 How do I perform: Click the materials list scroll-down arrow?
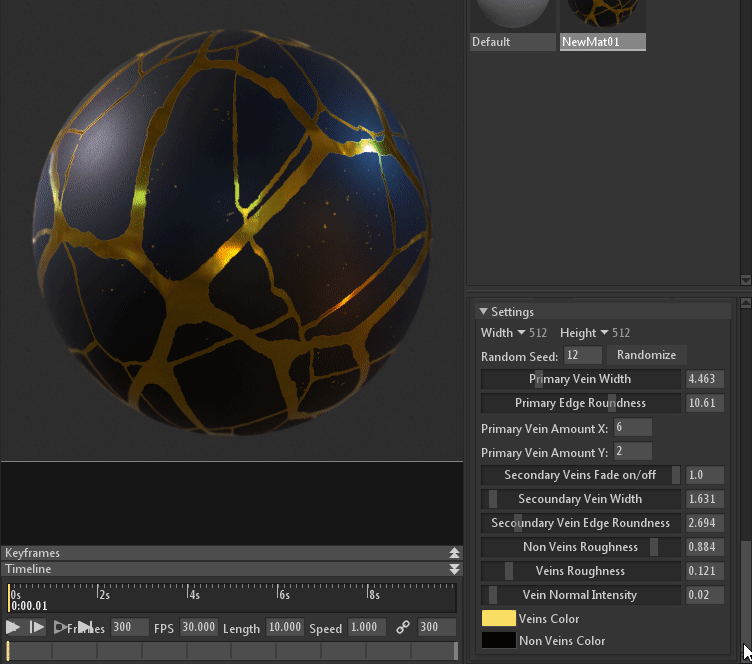click(x=745, y=280)
